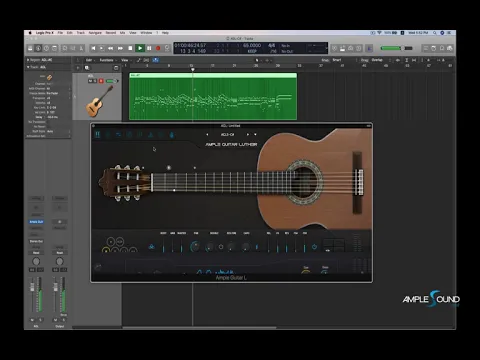Open the Editors pane via the scissors icon

tap(81, 48)
